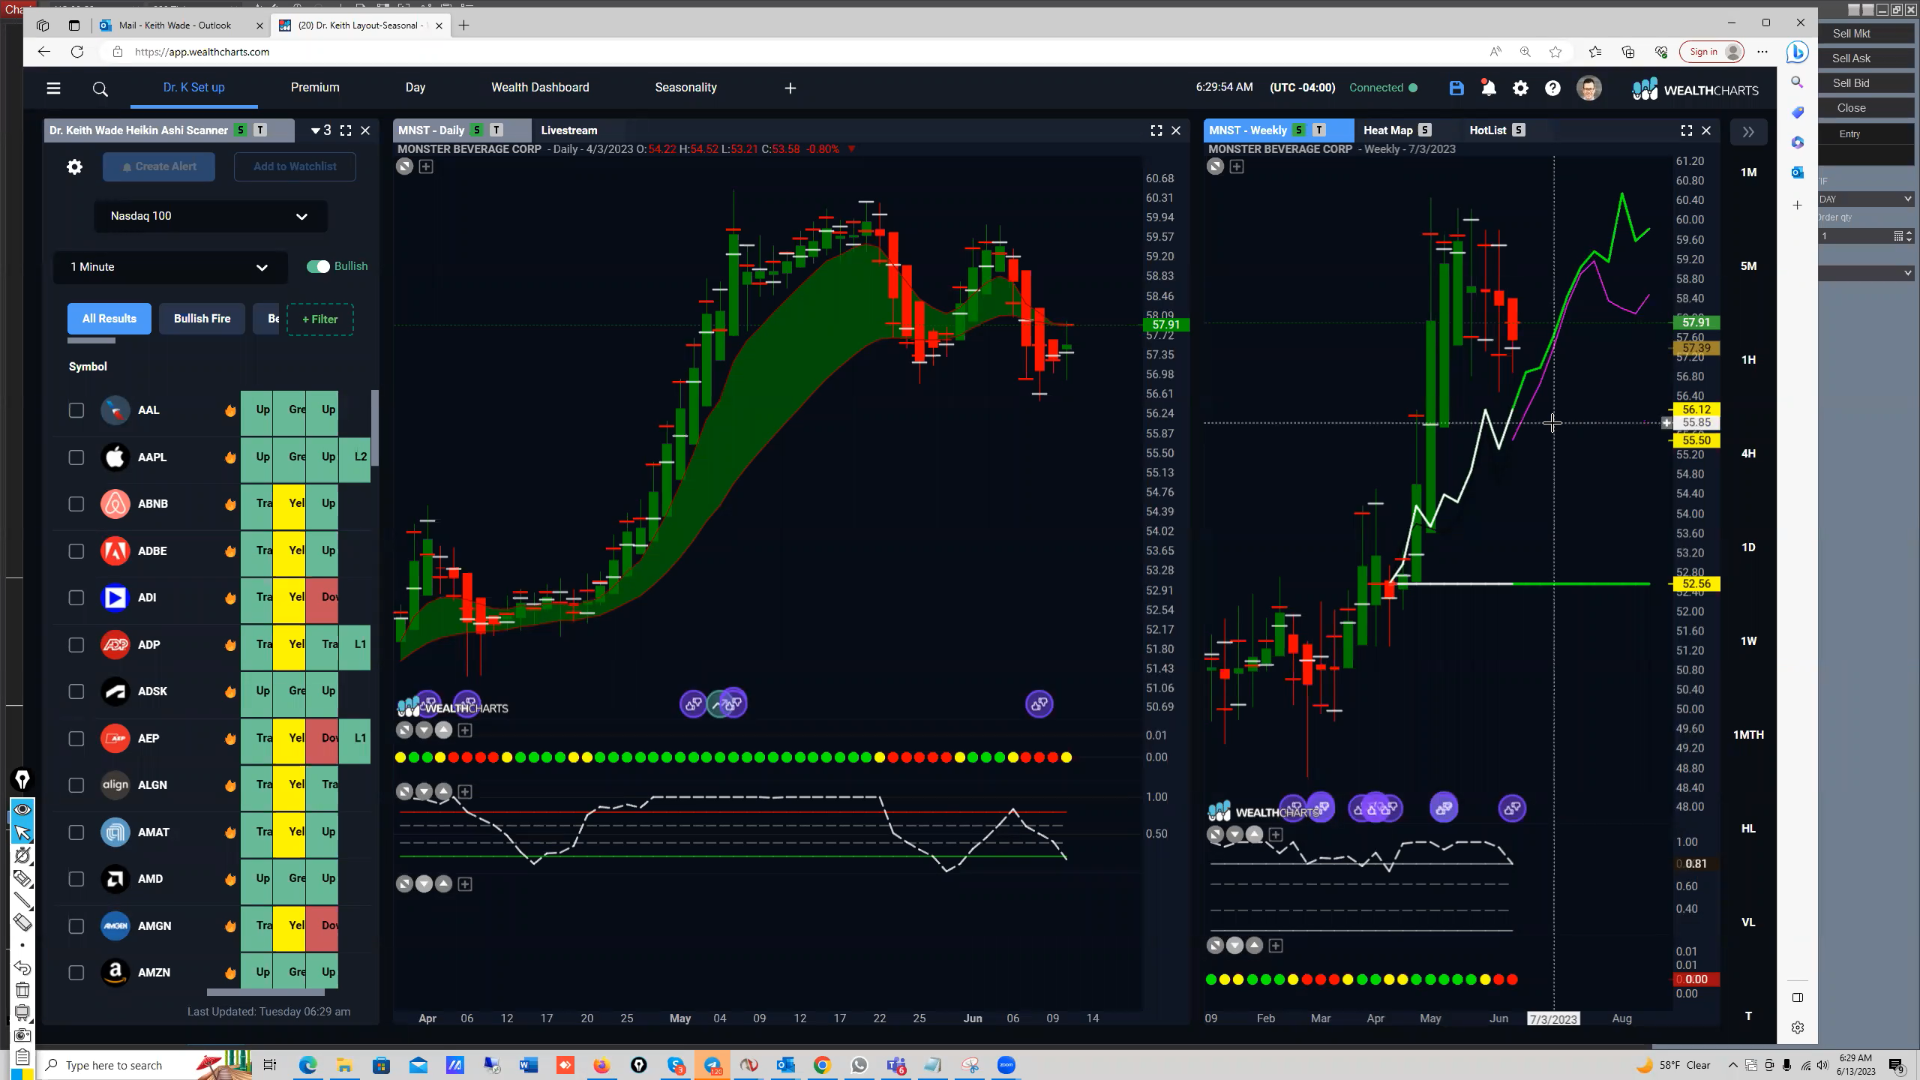Open the DAY order duration dropdown

1866,199
